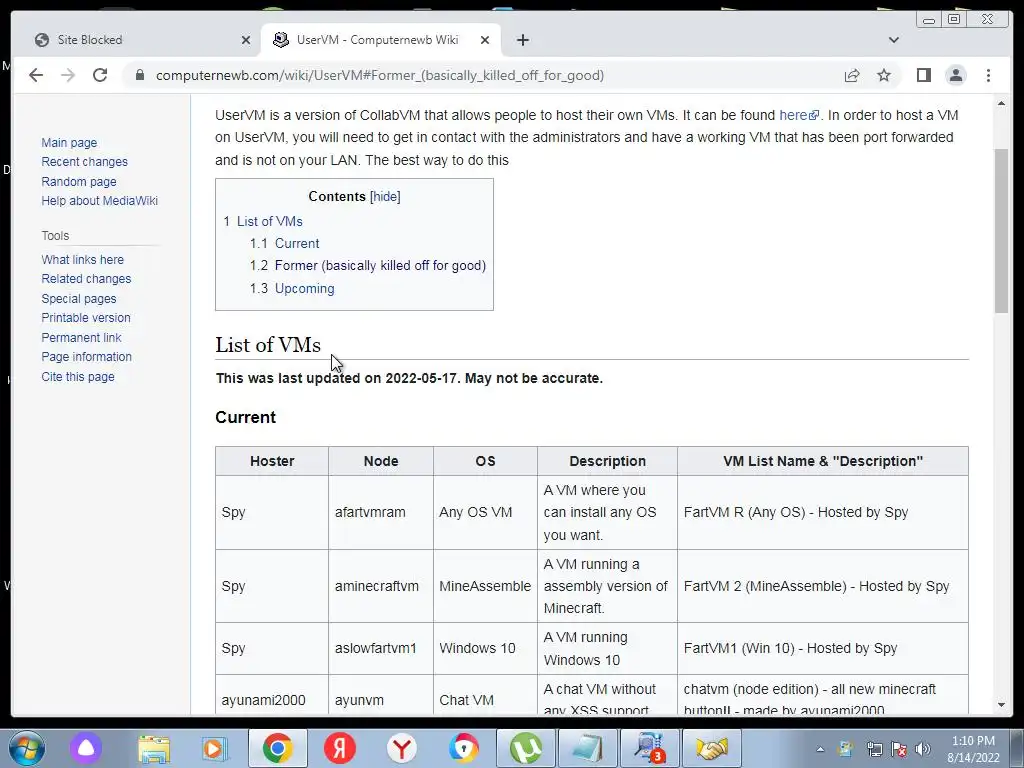This screenshot has height=768, width=1024.
Task: Jump to List of VMs in contents
Action: [269, 221]
